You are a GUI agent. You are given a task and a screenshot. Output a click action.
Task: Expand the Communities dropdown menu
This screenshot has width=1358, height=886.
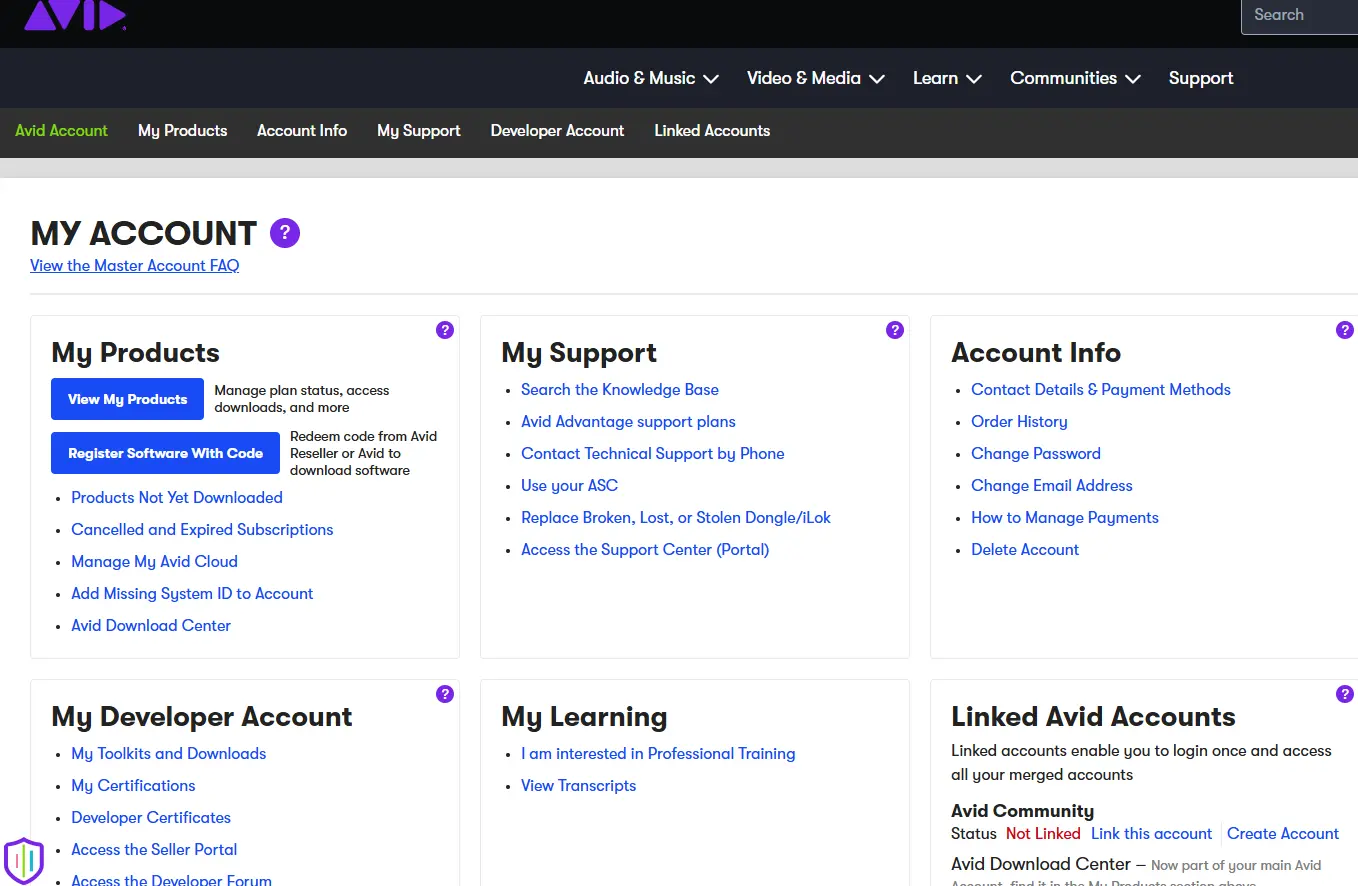1075,78
